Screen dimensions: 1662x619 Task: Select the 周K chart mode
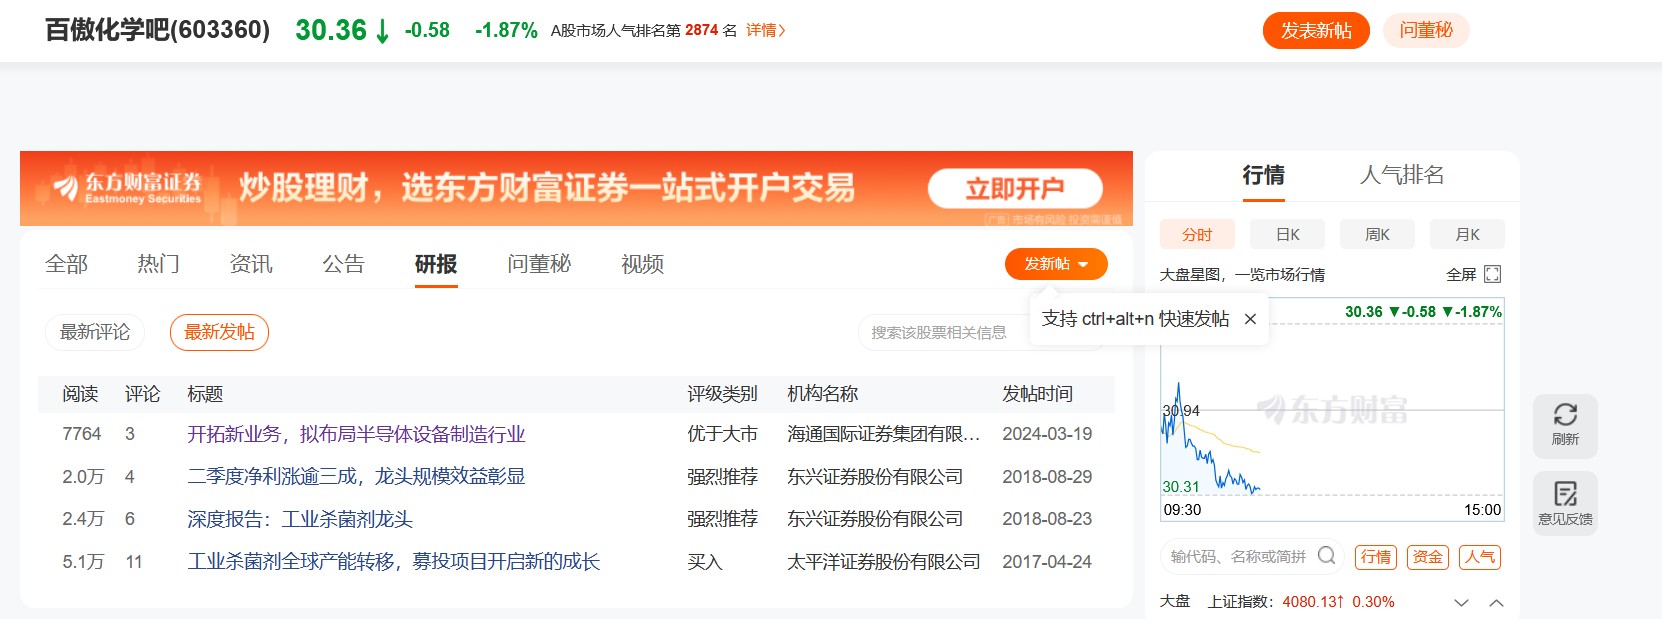[x=1377, y=234]
